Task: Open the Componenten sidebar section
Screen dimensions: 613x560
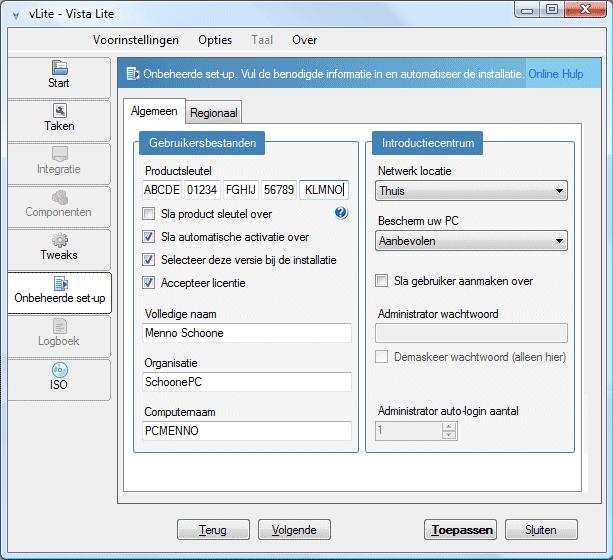Action: (x=59, y=206)
